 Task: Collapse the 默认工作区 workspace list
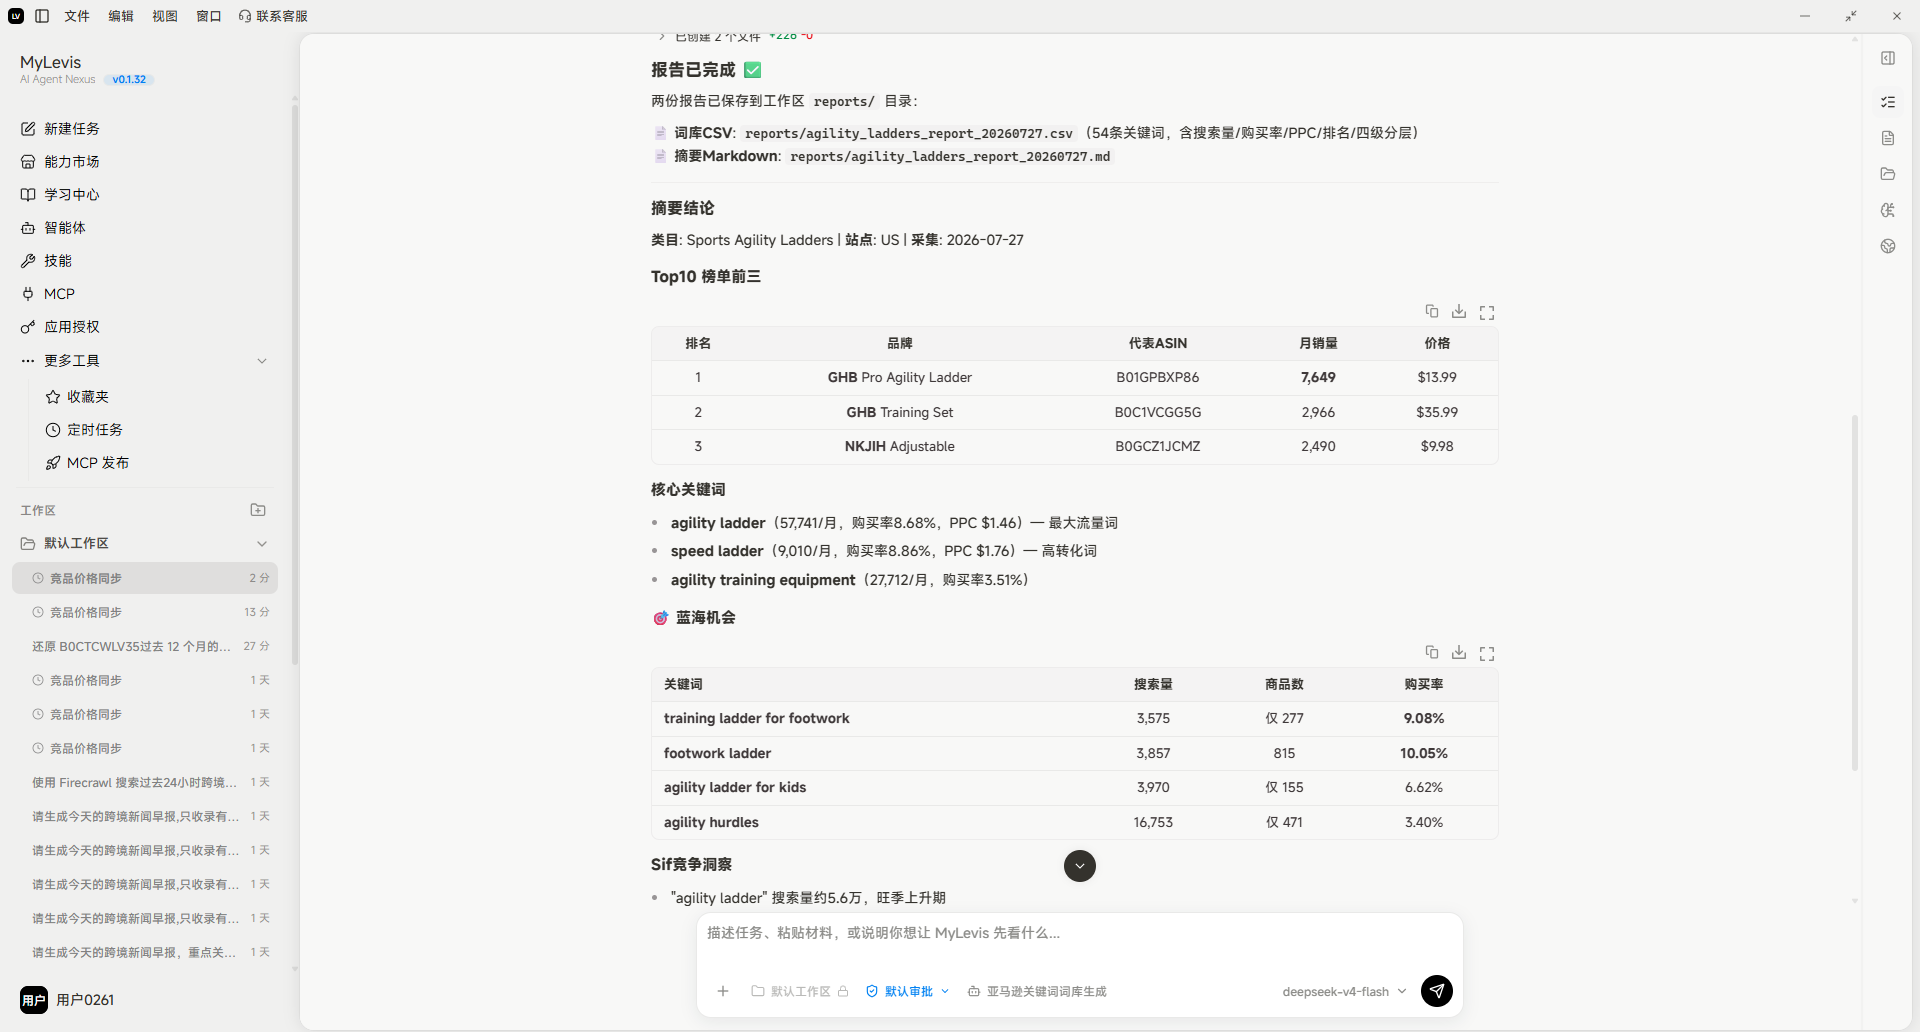262,544
